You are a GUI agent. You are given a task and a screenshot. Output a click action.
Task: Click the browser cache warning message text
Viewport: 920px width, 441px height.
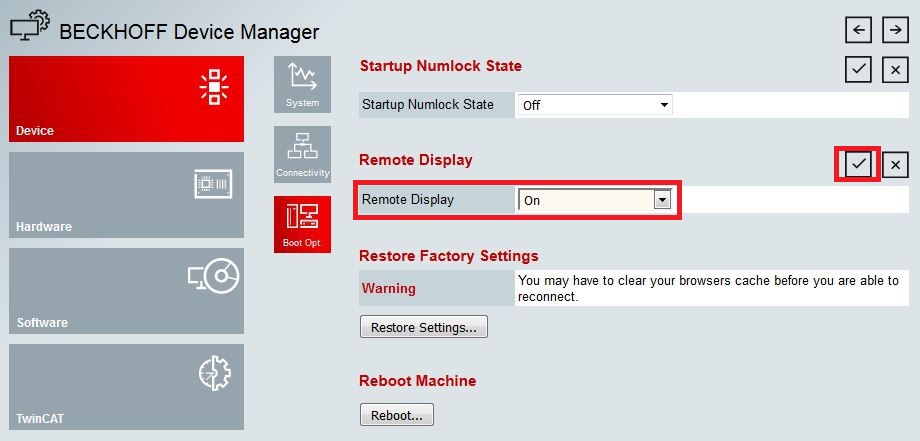click(x=709, y=289)
